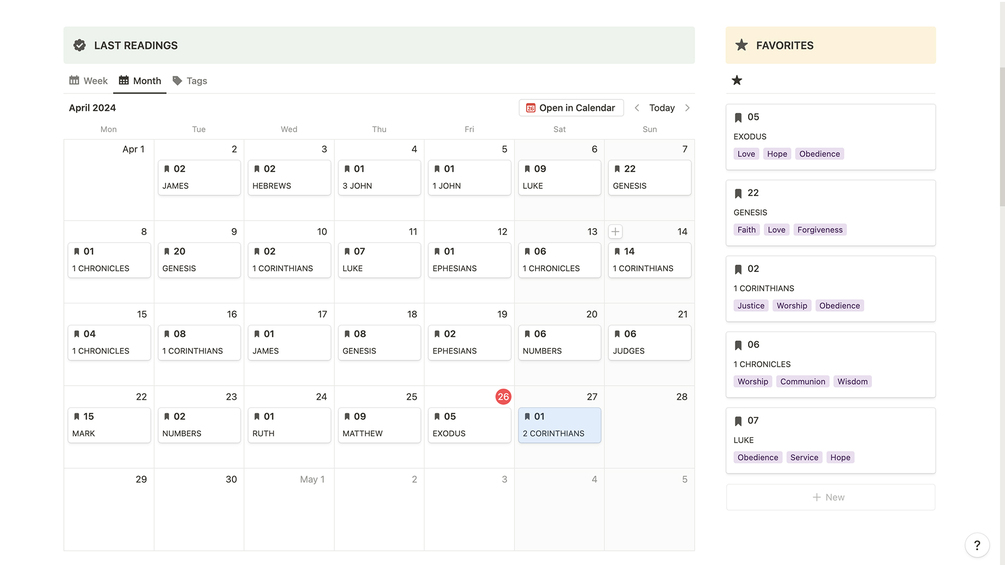Click the calendar icon in Open in Calendar
The height and width of the screenshot is (565, 1005).
[x=530, y=108]
